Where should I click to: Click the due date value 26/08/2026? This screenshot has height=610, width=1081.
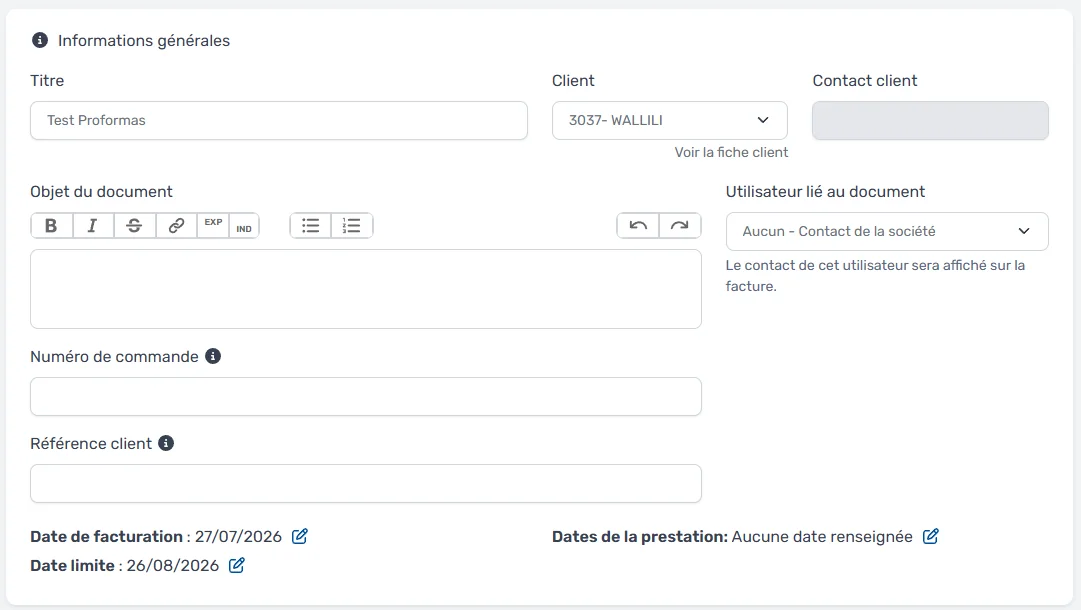tap(172, 565)
